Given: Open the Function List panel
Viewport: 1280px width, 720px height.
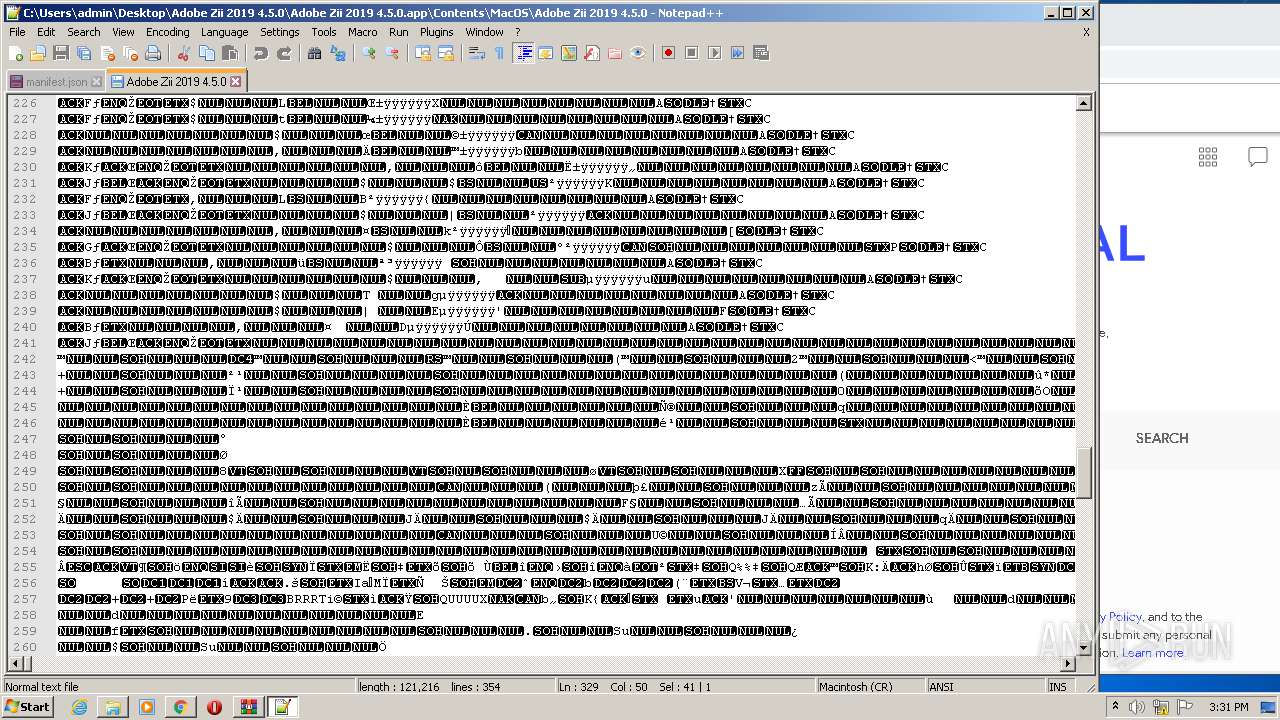Looking at the screenshot, I should (592, 53).
